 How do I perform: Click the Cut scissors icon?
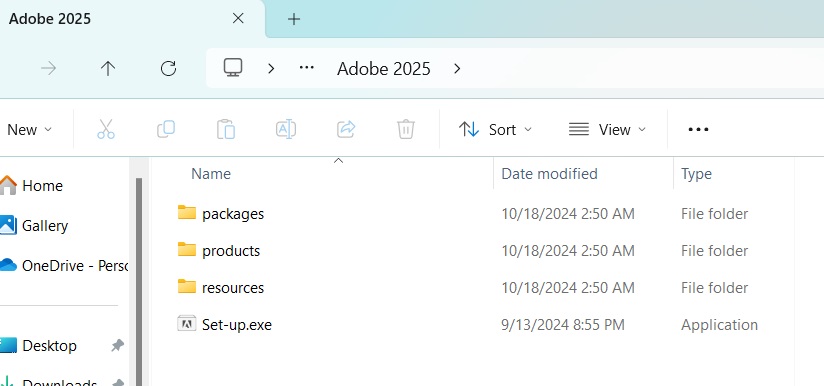[x=106, y=129]
